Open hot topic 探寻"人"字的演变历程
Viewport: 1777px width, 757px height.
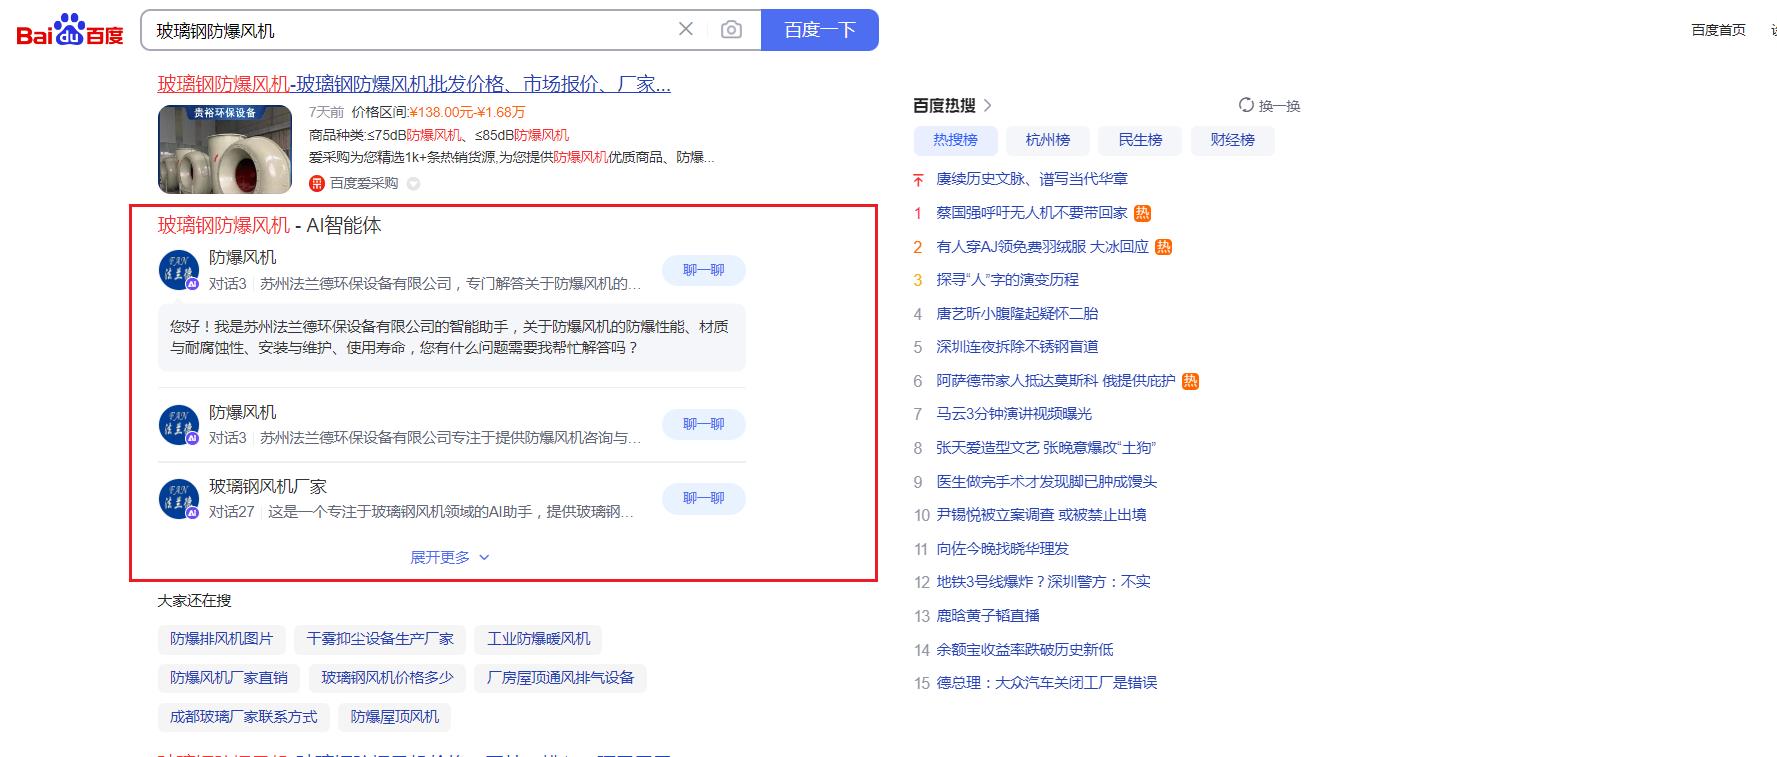pos(1007,280)
